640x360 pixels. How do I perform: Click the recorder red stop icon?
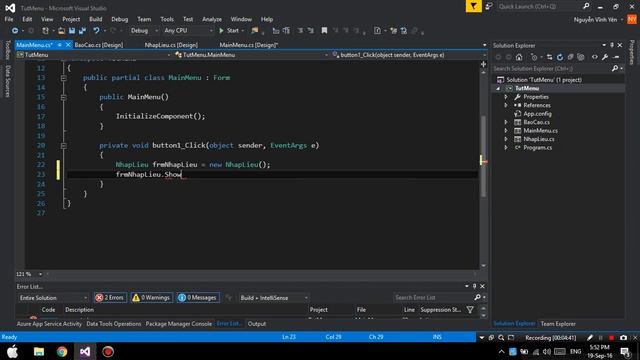pyautogui.click(x=611, y=338)
